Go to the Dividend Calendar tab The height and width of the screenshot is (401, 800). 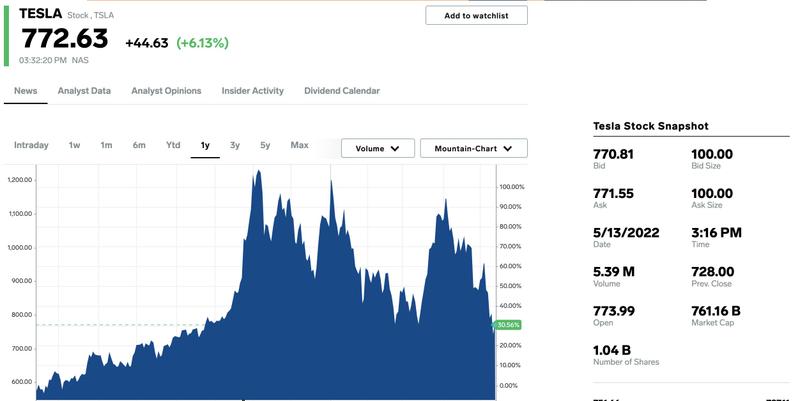342,91
